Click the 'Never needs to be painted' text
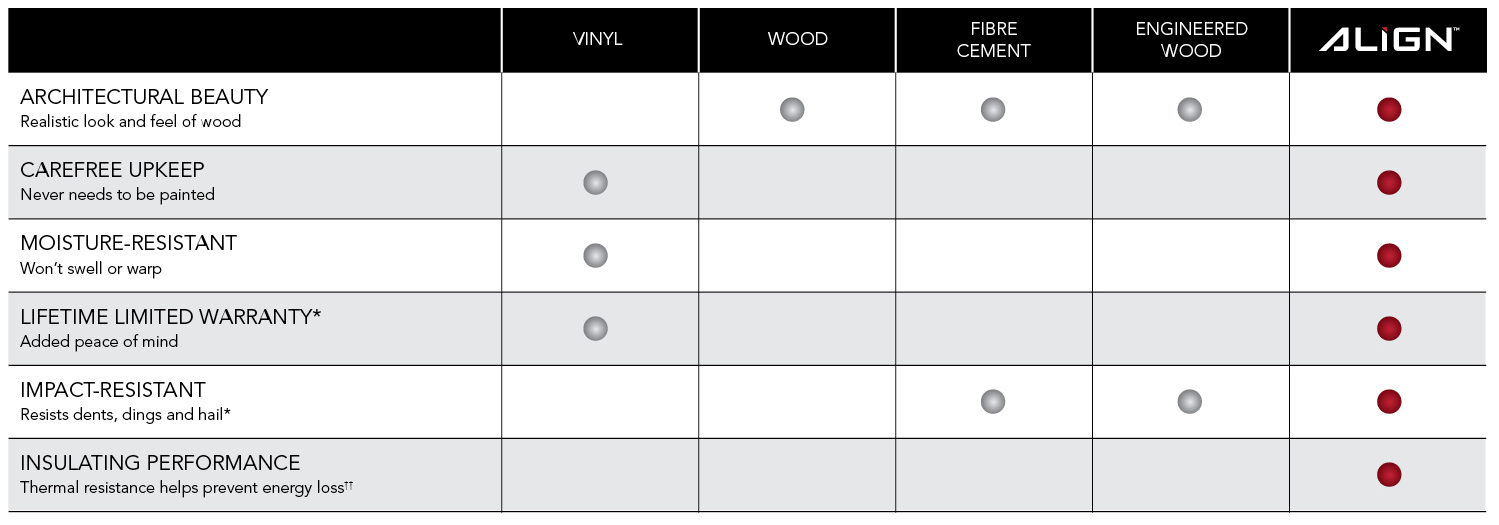The image size is (1499, 525). tap(117, 194)
